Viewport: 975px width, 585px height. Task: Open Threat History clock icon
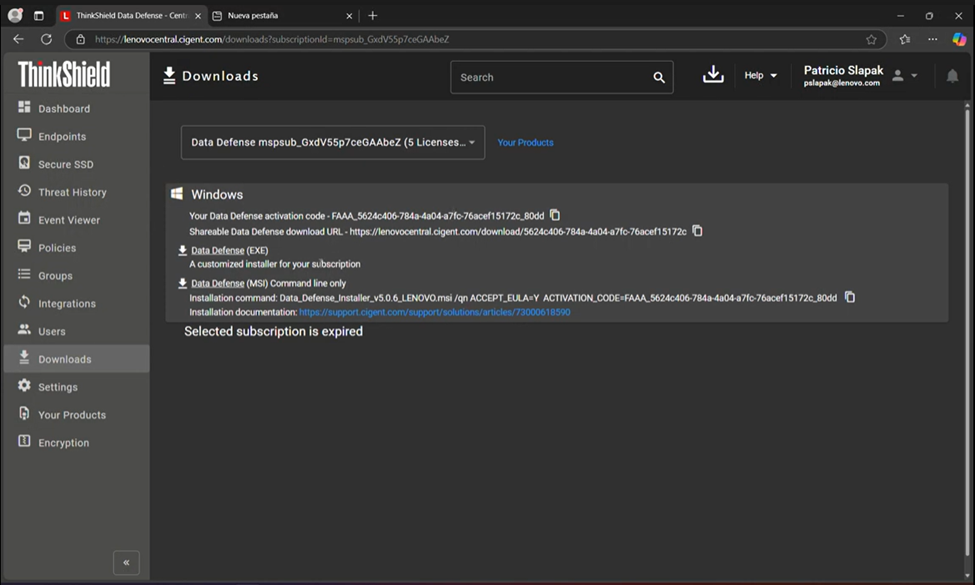point(24,191)
